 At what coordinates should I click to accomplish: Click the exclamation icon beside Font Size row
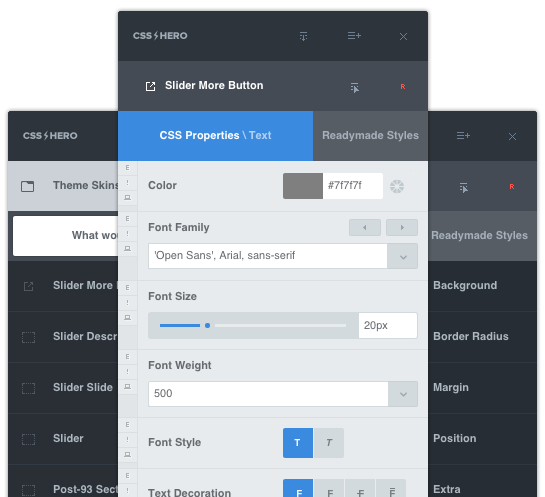coord(128,303)
